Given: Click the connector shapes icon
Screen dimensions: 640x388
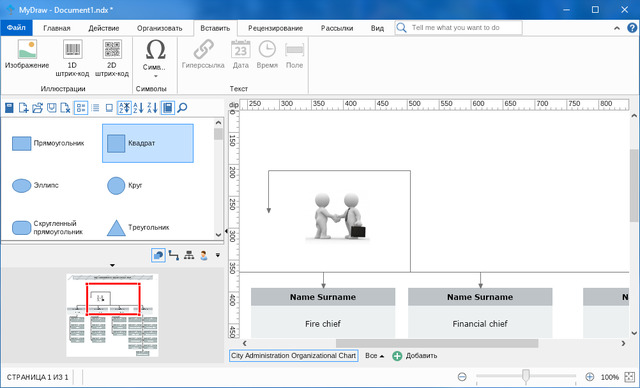Looking at the screenshot, I should coord(174,255).
